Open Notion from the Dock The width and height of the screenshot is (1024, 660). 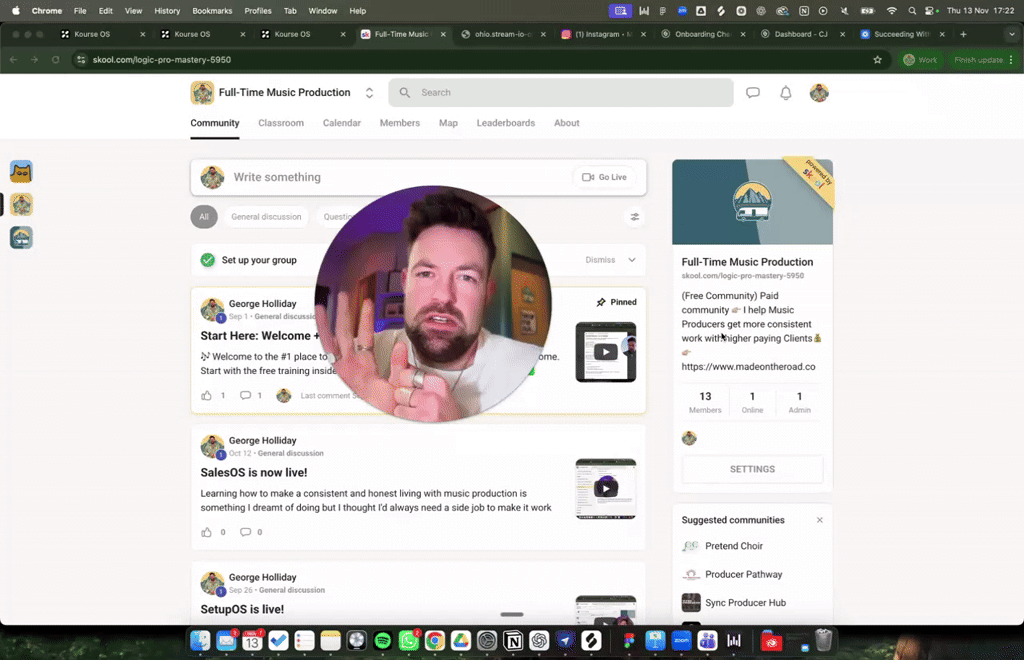tap(513, 641)
